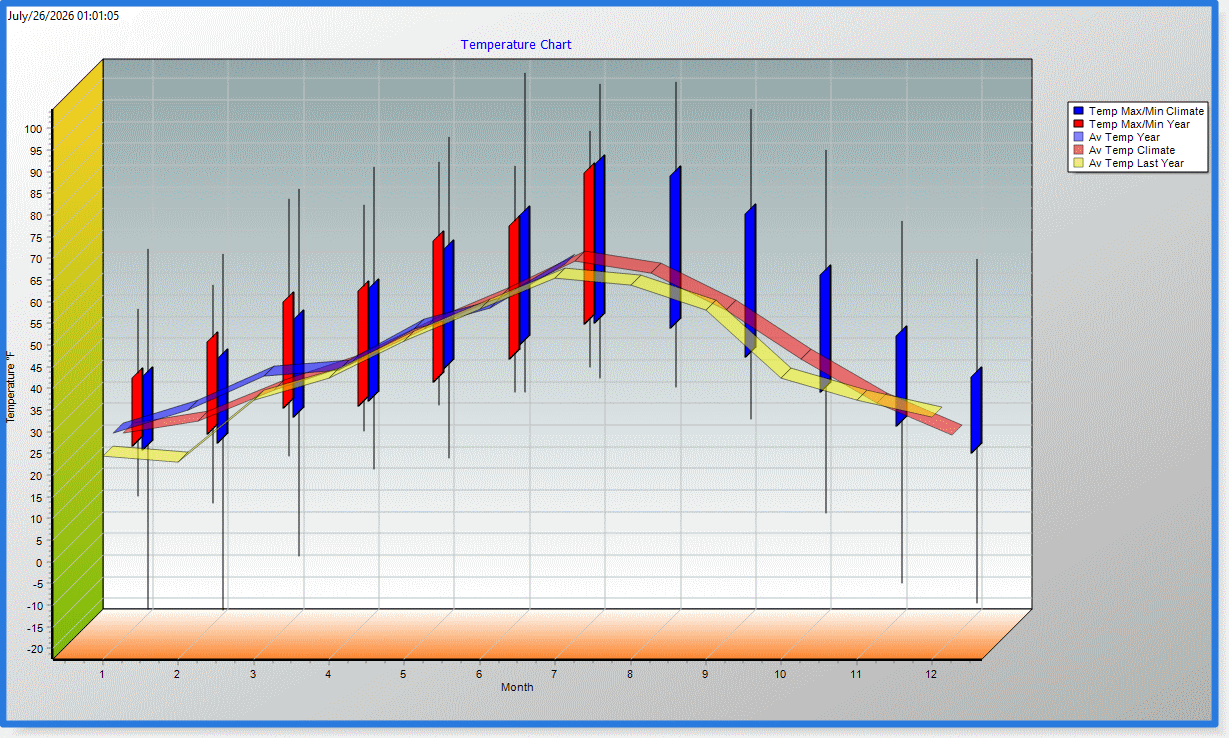Image resolution: width=1229 pixels, height=738 pixels.
Task: Click the Temperature Chart title
Action: (x=516, y=45)
